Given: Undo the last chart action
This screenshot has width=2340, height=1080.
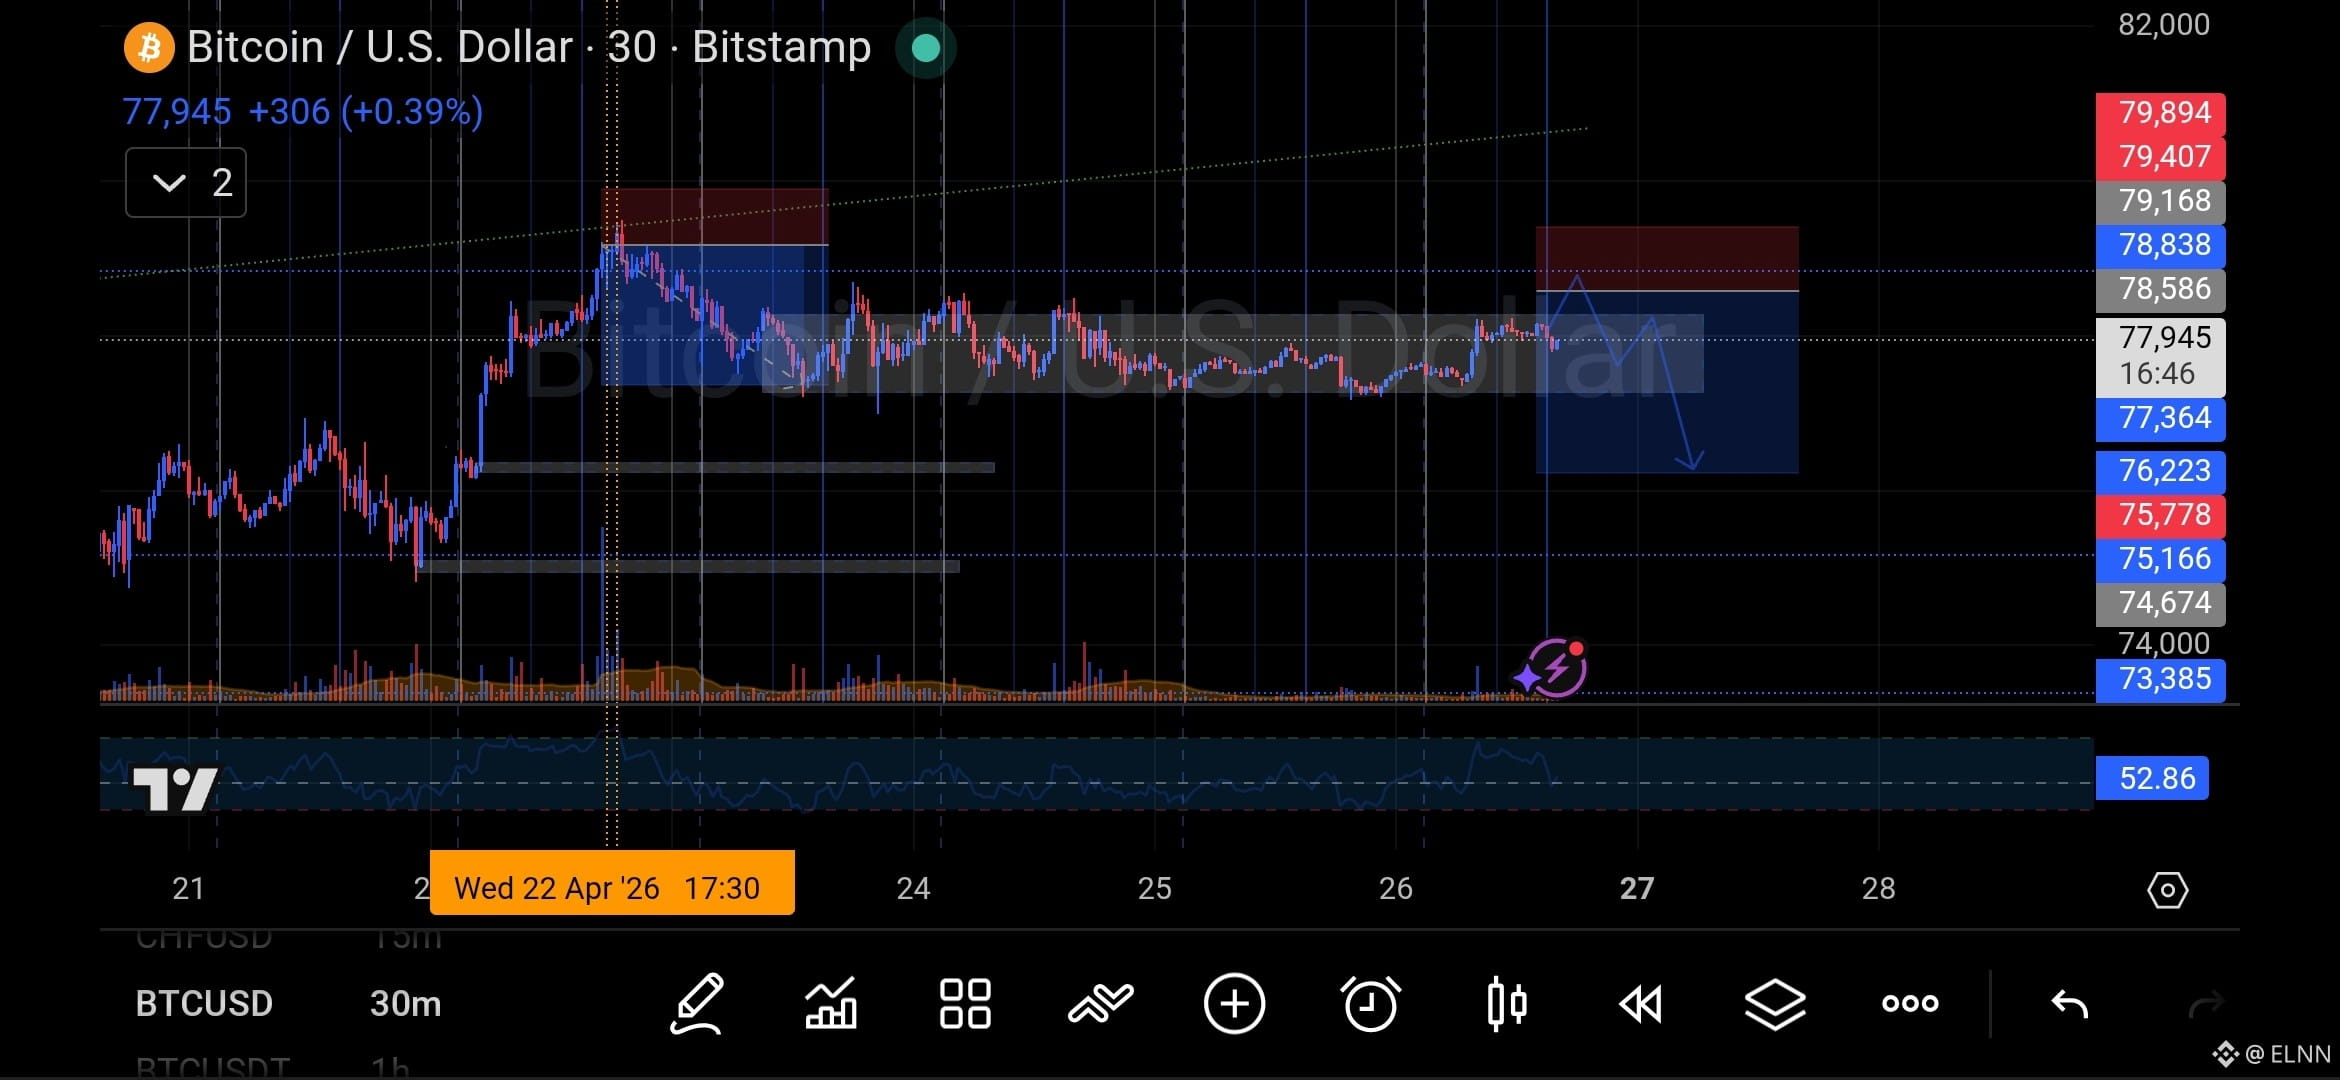Looking at the screenshot, I should (x=2069, y=1003).
